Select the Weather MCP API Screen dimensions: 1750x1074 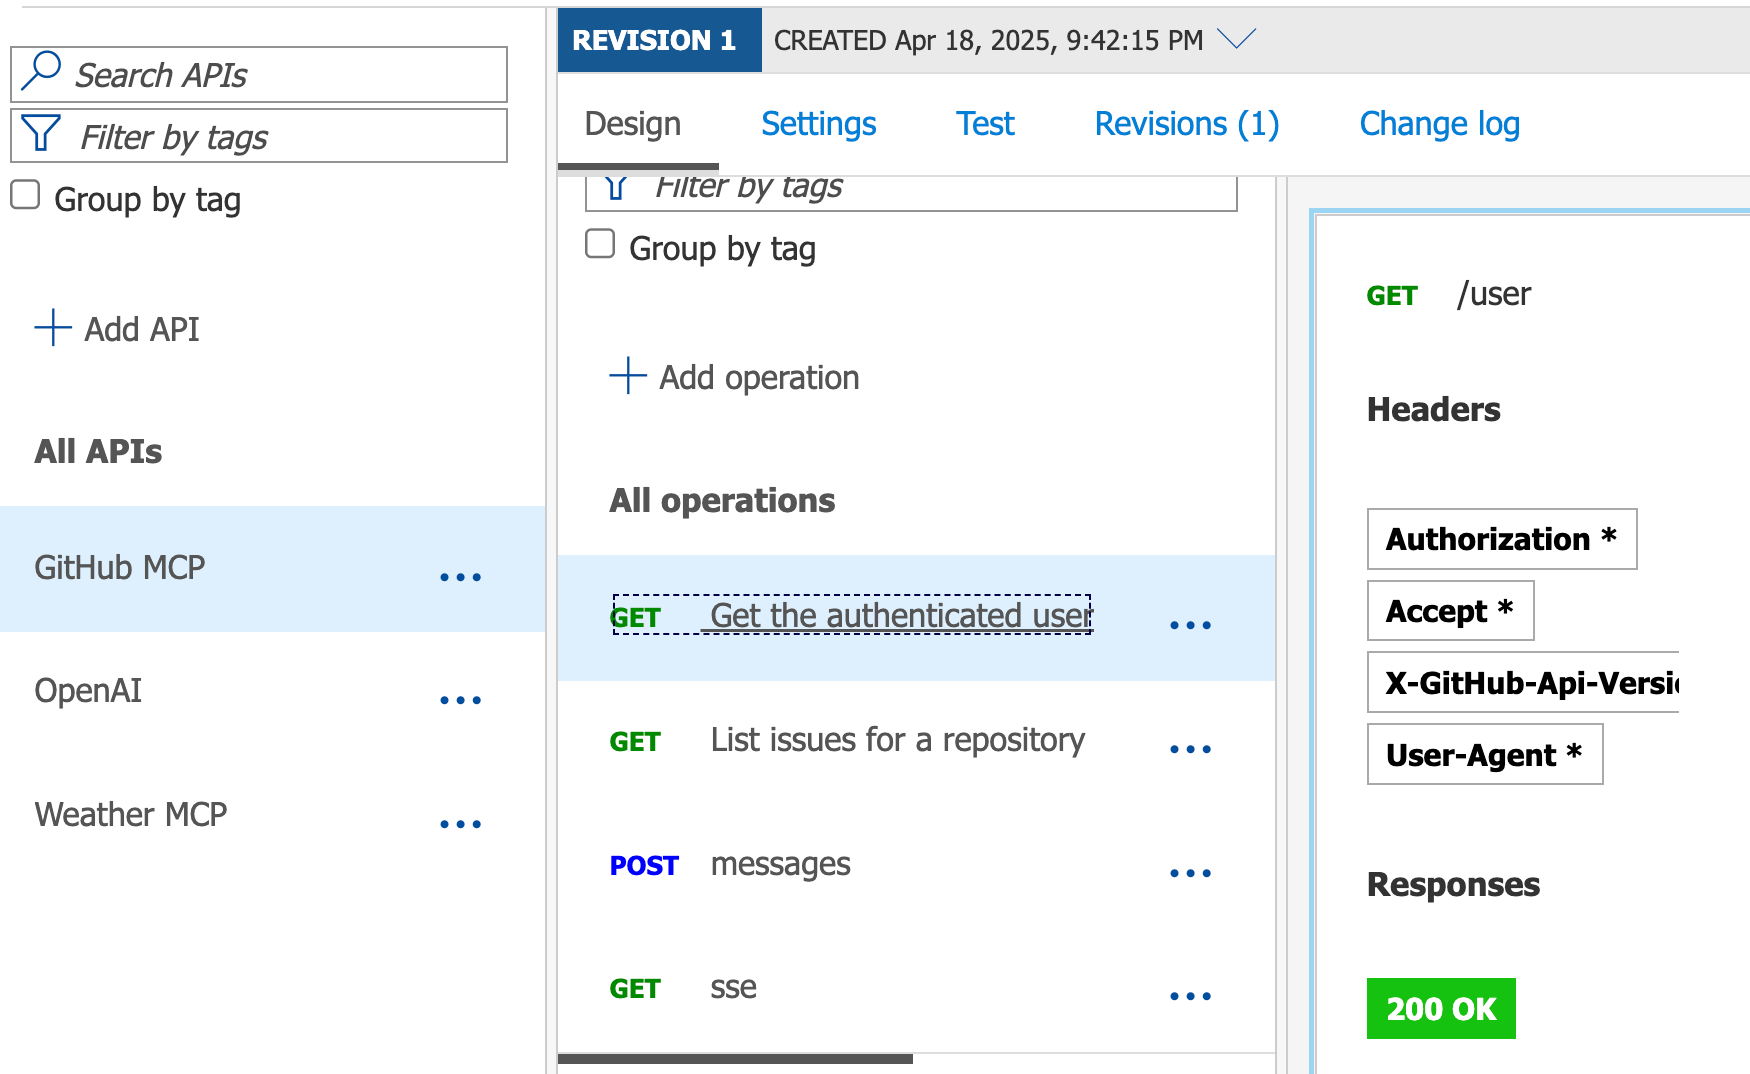tap(272, 815)
